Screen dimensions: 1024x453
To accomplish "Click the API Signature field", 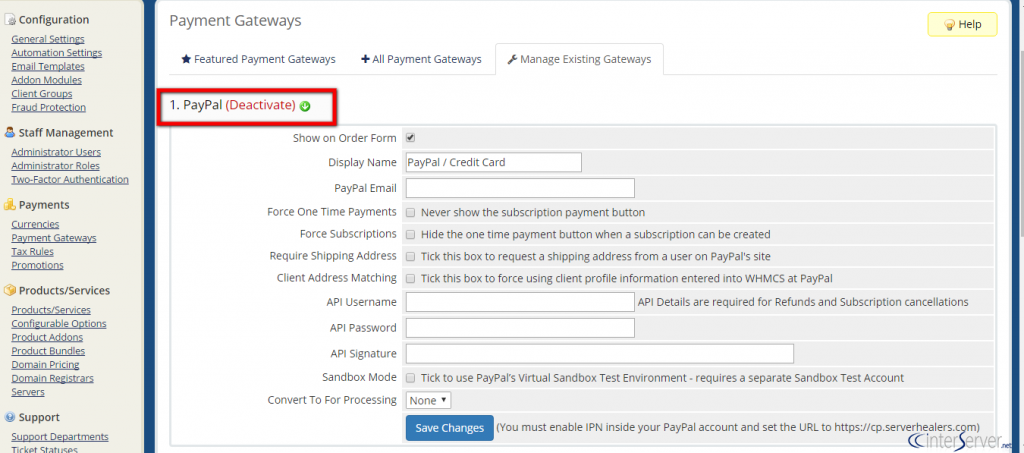I will 600,353.
